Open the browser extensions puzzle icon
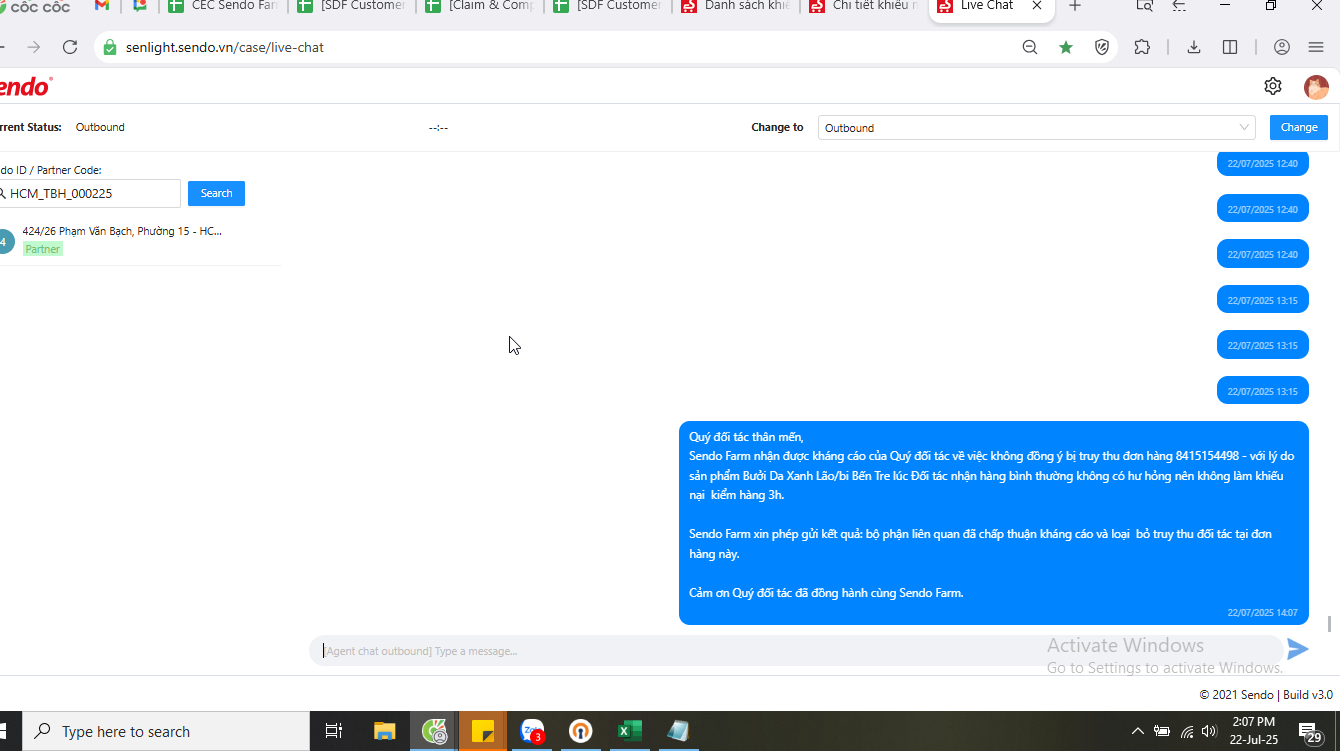 1142,47
